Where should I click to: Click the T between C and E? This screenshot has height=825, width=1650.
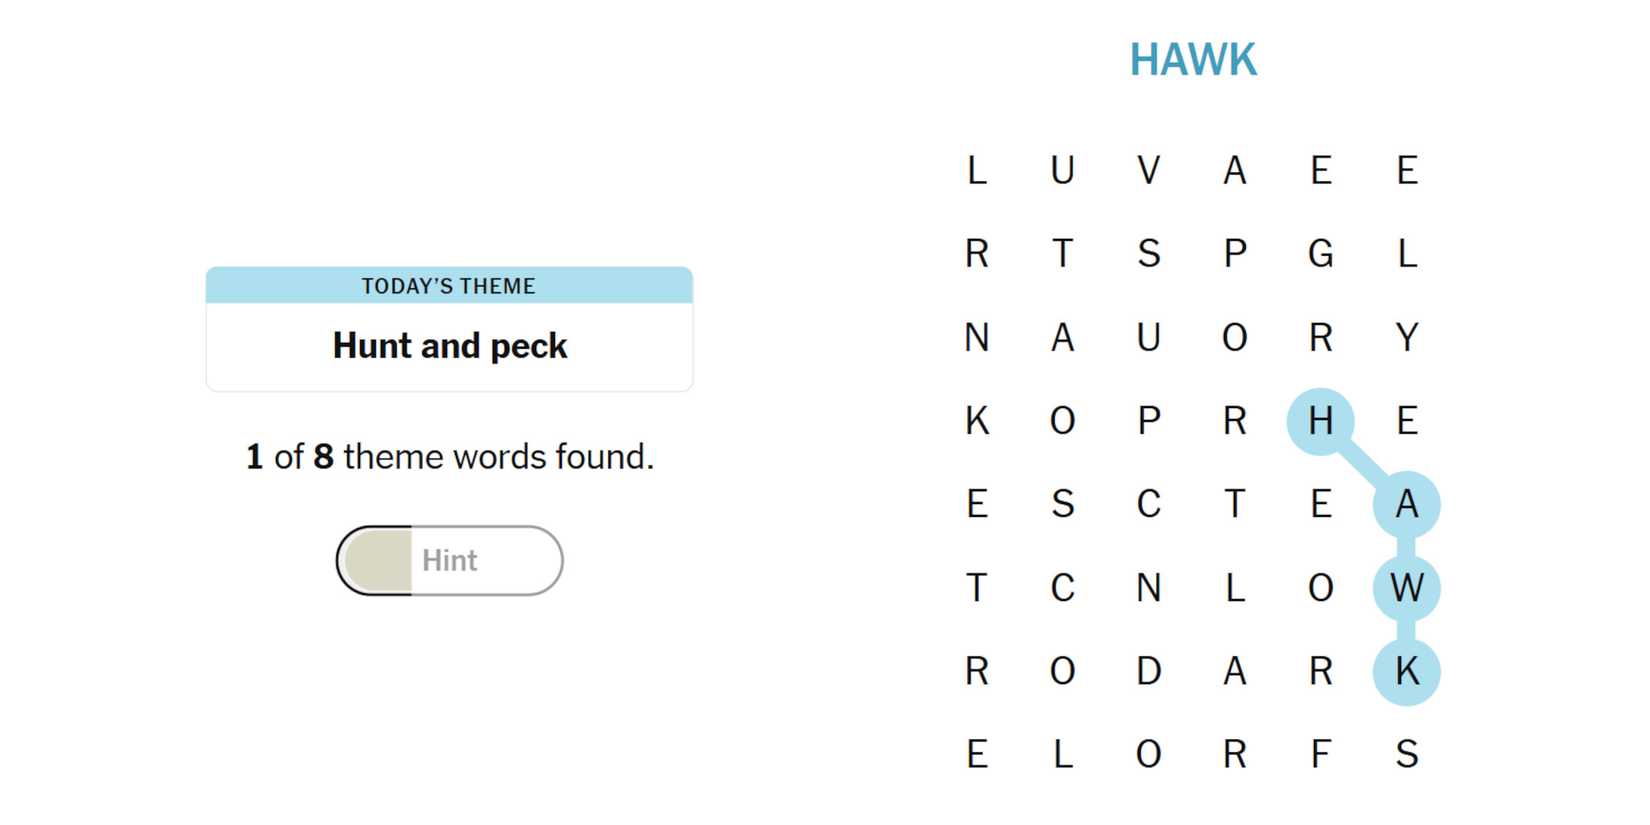click(1234, 504)
